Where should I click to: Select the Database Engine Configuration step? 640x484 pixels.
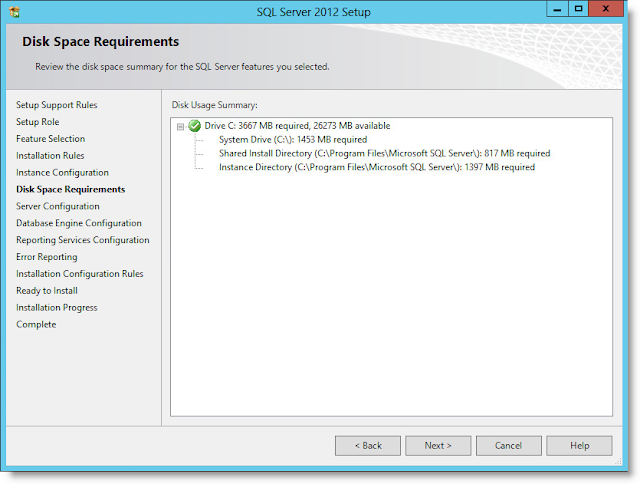tap(79, 223)
